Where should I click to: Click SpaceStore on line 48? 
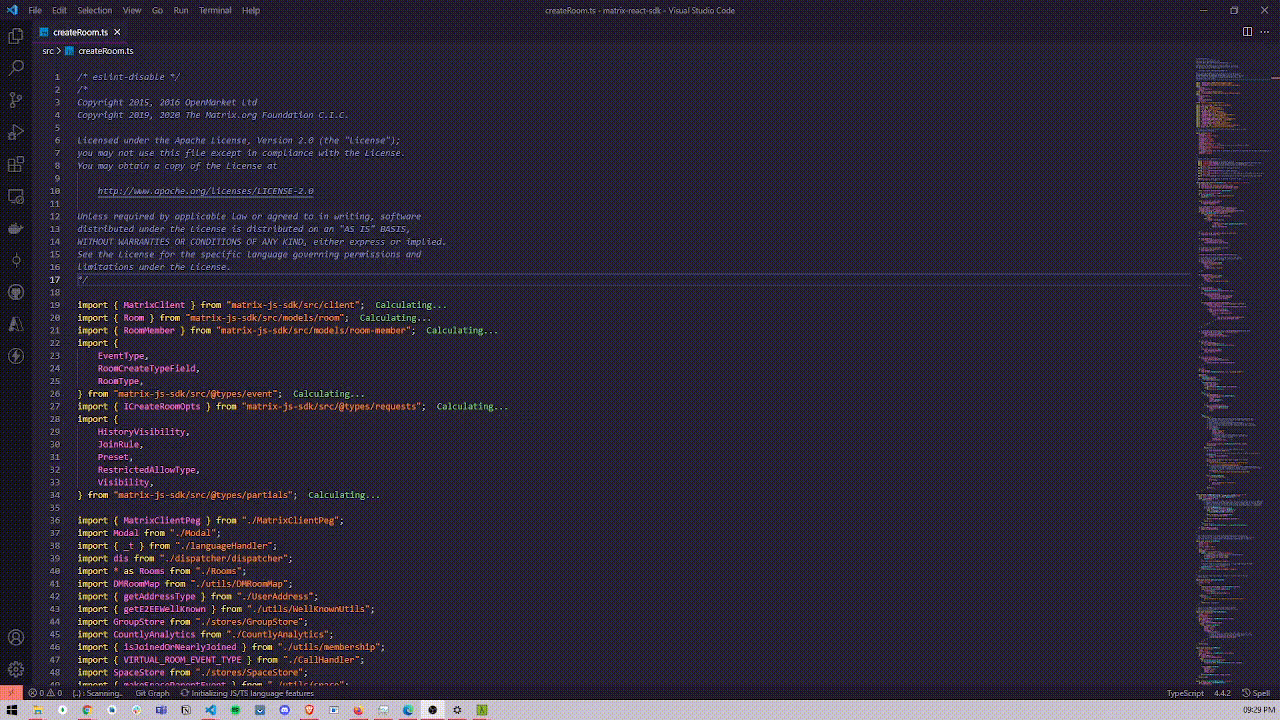point(138,673)
